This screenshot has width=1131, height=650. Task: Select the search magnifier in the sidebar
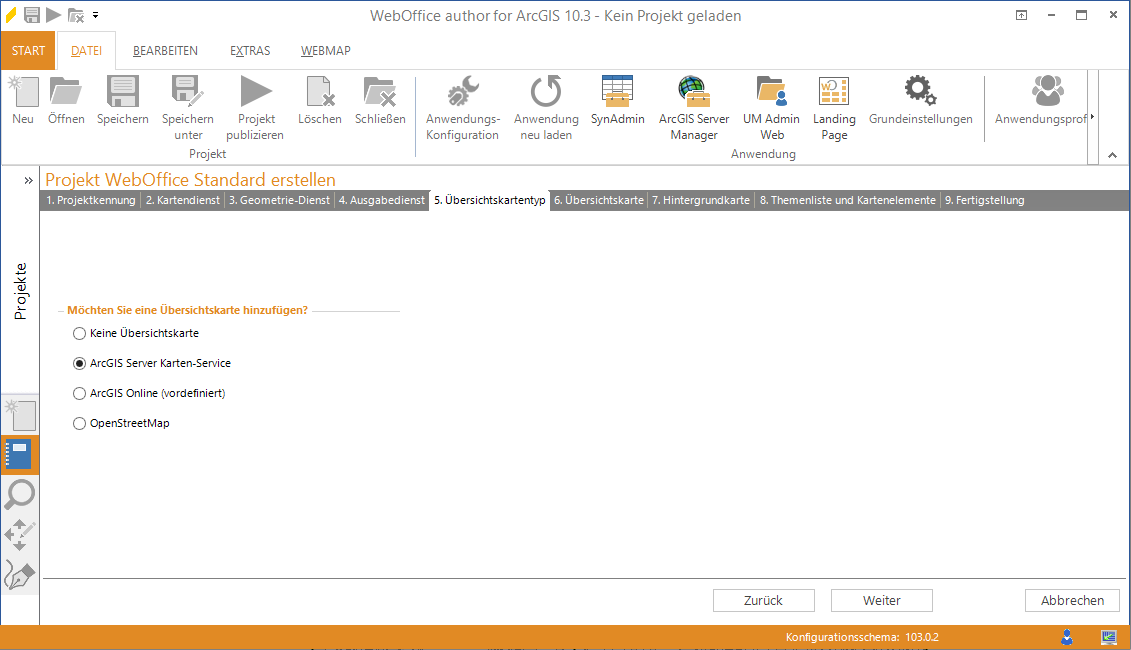[20, 494]
